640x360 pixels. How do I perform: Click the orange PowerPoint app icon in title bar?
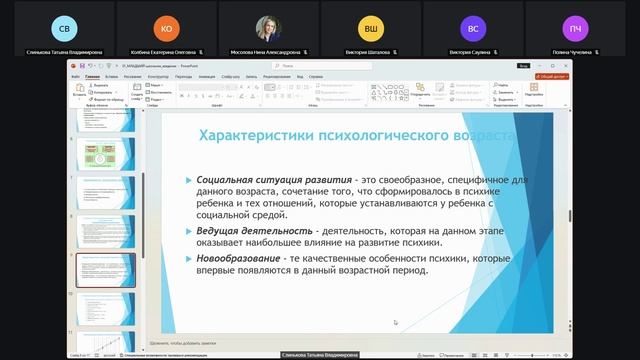73,66
